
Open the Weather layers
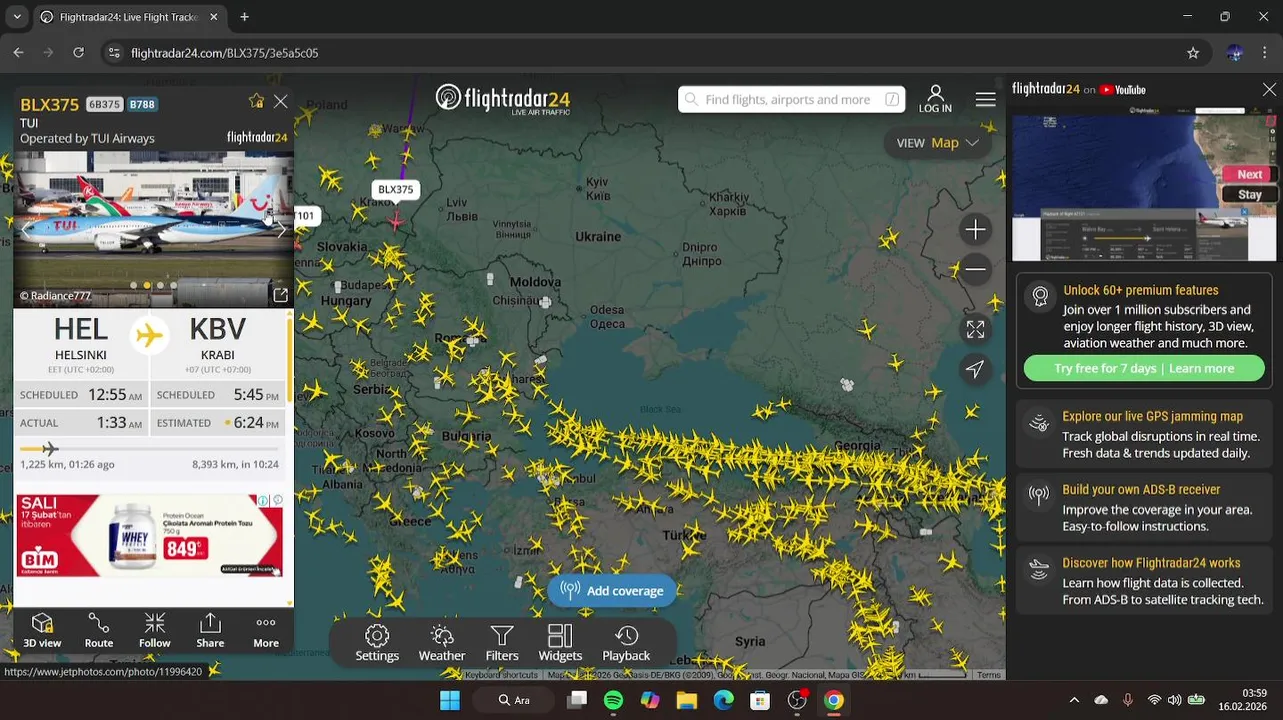pyautogui.click(x=442, y=644)
